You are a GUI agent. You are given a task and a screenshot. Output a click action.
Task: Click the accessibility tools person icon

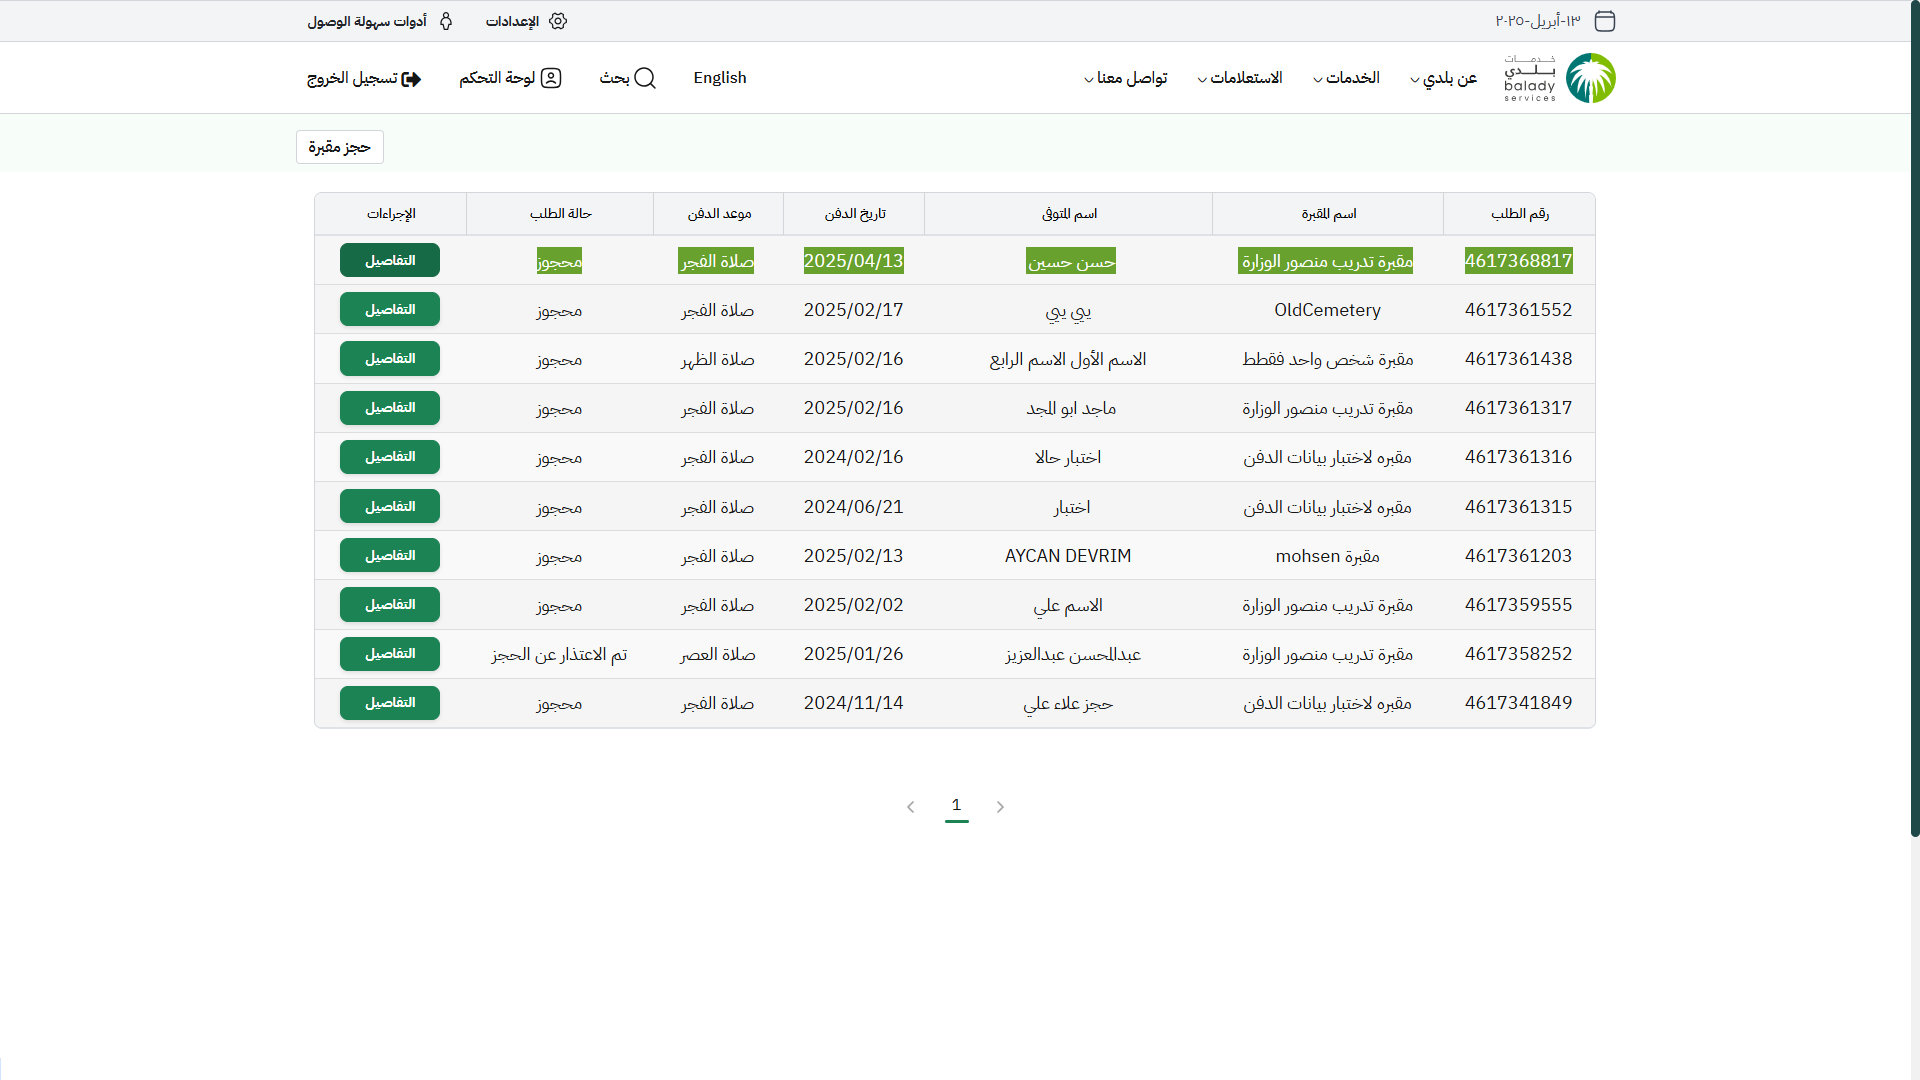446,21
